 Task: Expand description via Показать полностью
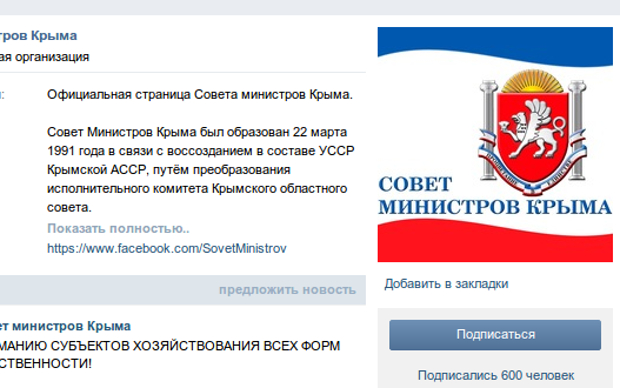click(118, 229)
